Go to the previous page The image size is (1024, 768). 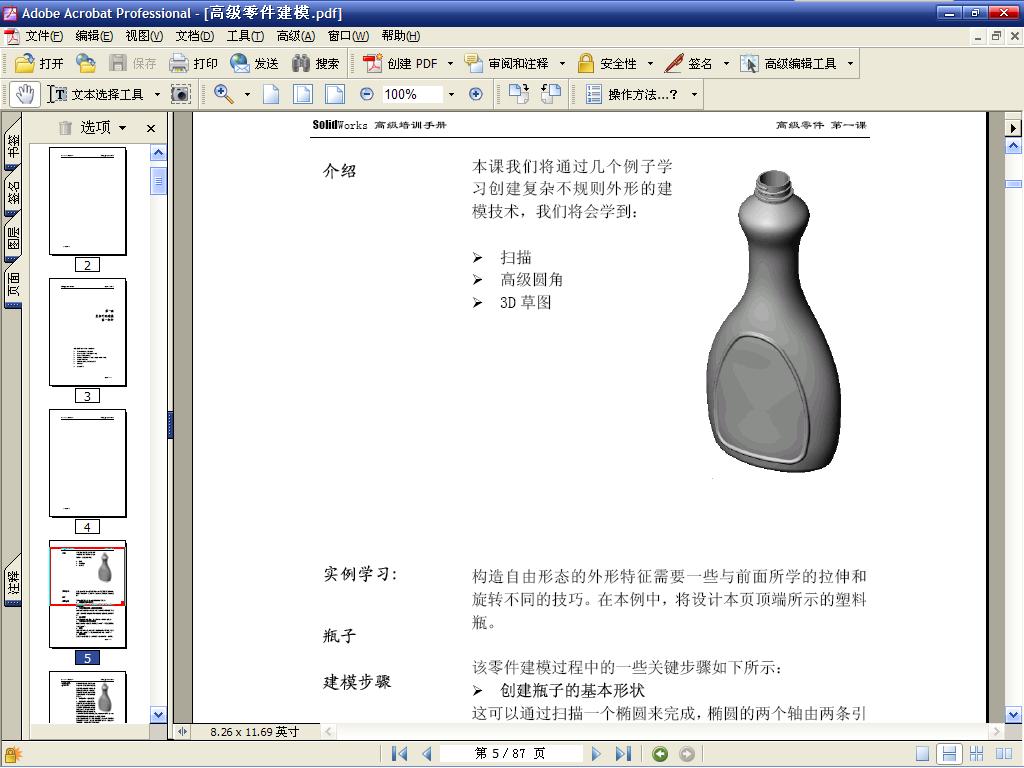(427, 754)
